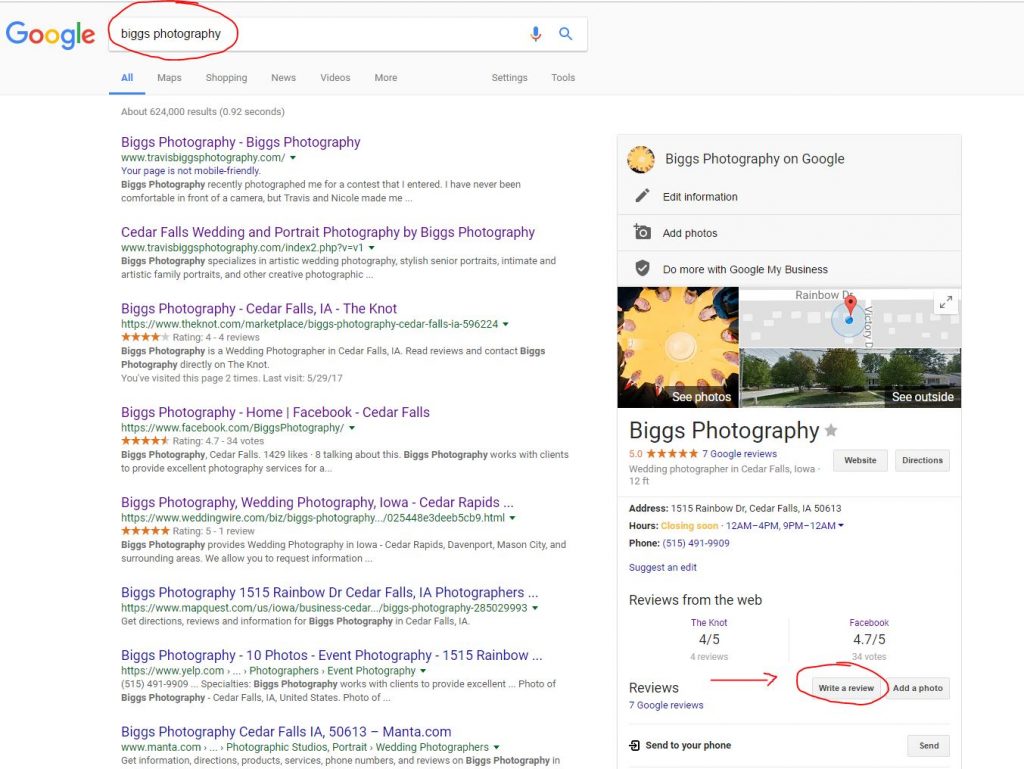Start voice search with microphone icon
This screenshot has width=1024, height=769.
tap(536, 34)
